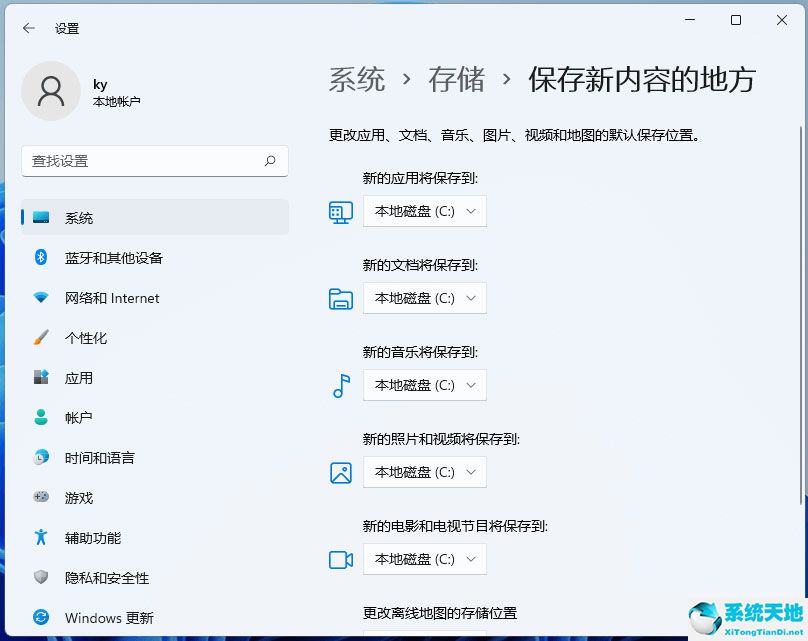
Task: Click the 辅助功能 accessibility icon
Action: (x=41, y=538)
